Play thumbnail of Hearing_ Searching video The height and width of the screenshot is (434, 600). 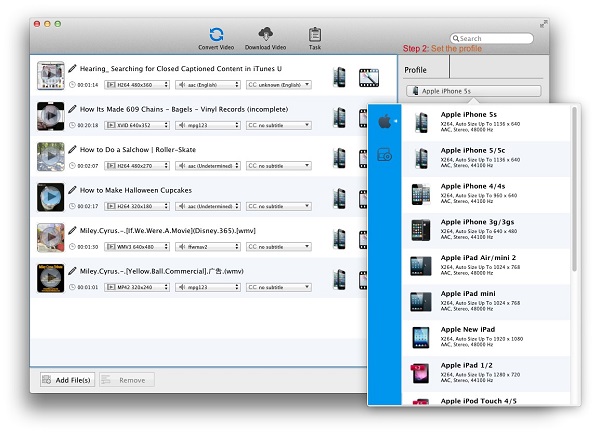[51, 75]
